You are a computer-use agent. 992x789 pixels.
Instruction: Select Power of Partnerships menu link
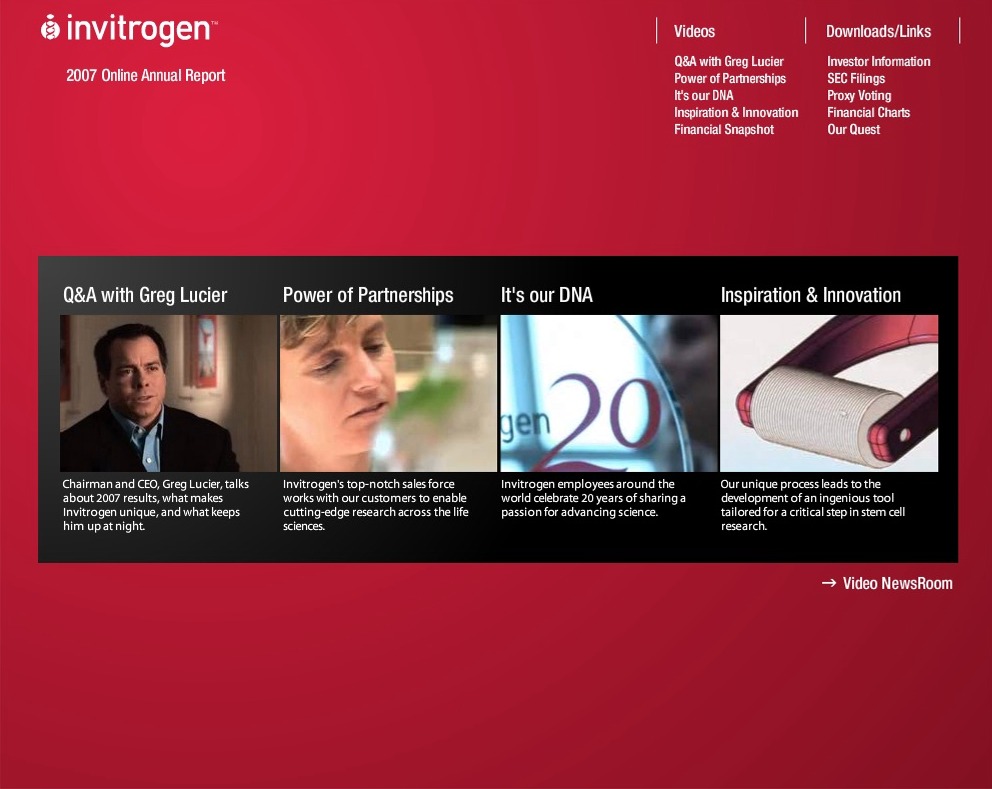click(729, 79)
